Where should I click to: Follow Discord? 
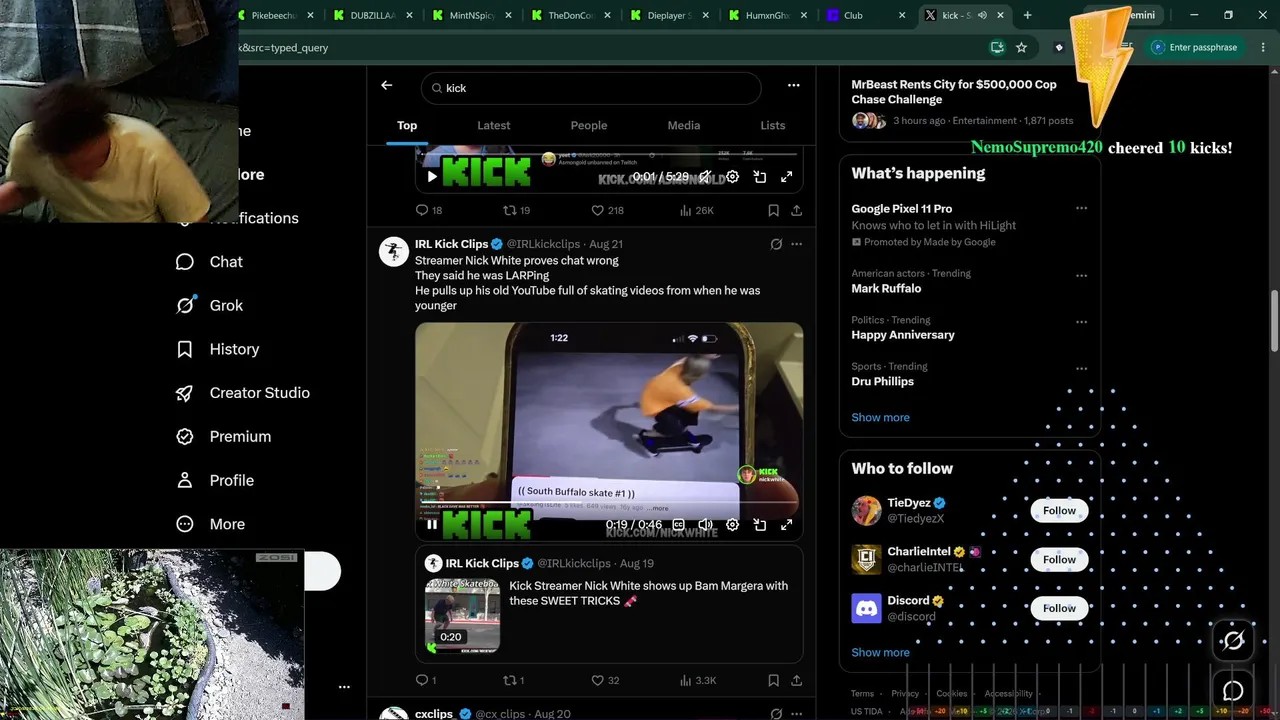point(1059,608)
